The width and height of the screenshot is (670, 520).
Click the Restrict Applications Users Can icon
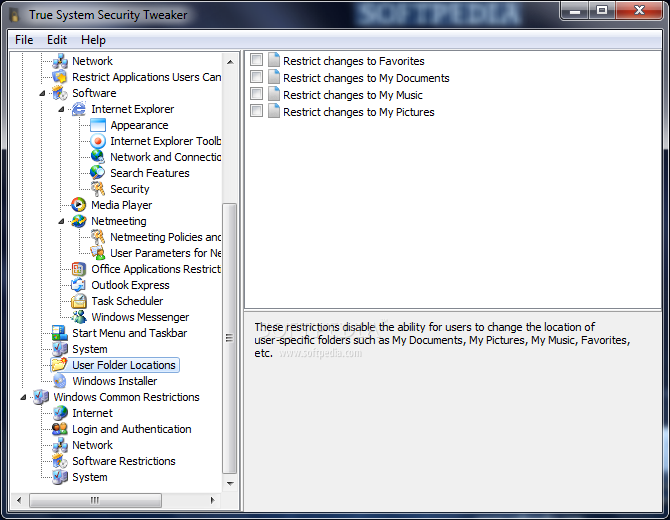(x=60, y=77)
